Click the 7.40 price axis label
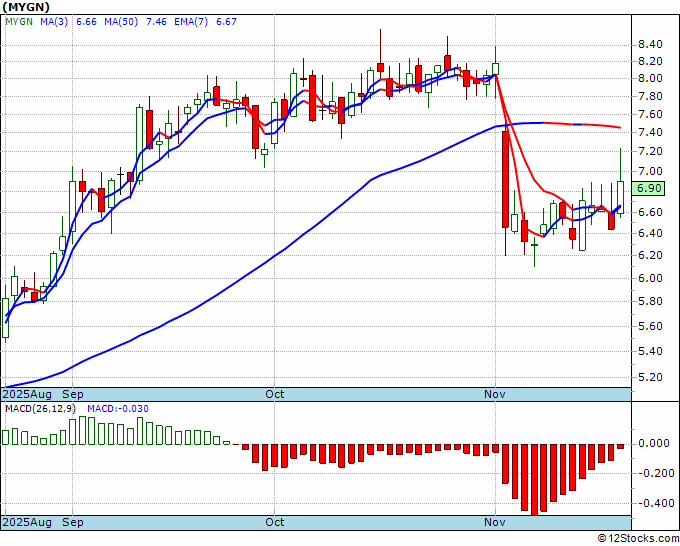The image size is (680, 546). point(650,132)
